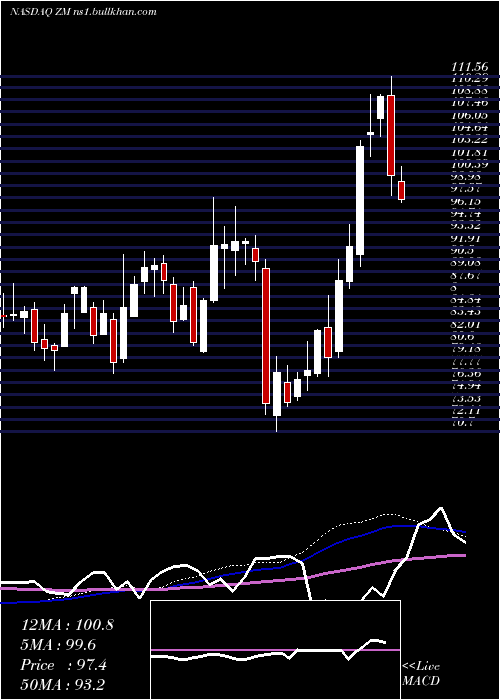This screenshot has height=700, width=500.
Task: Click the NASDAQ ZM ns1.bullkhan.com title text
Action: click(83, 12)
